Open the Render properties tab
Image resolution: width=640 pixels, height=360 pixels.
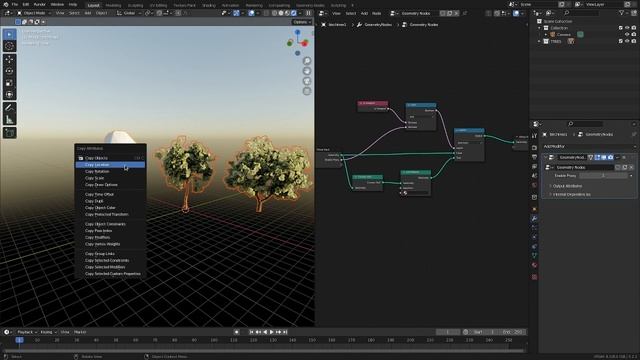point(534,147)
